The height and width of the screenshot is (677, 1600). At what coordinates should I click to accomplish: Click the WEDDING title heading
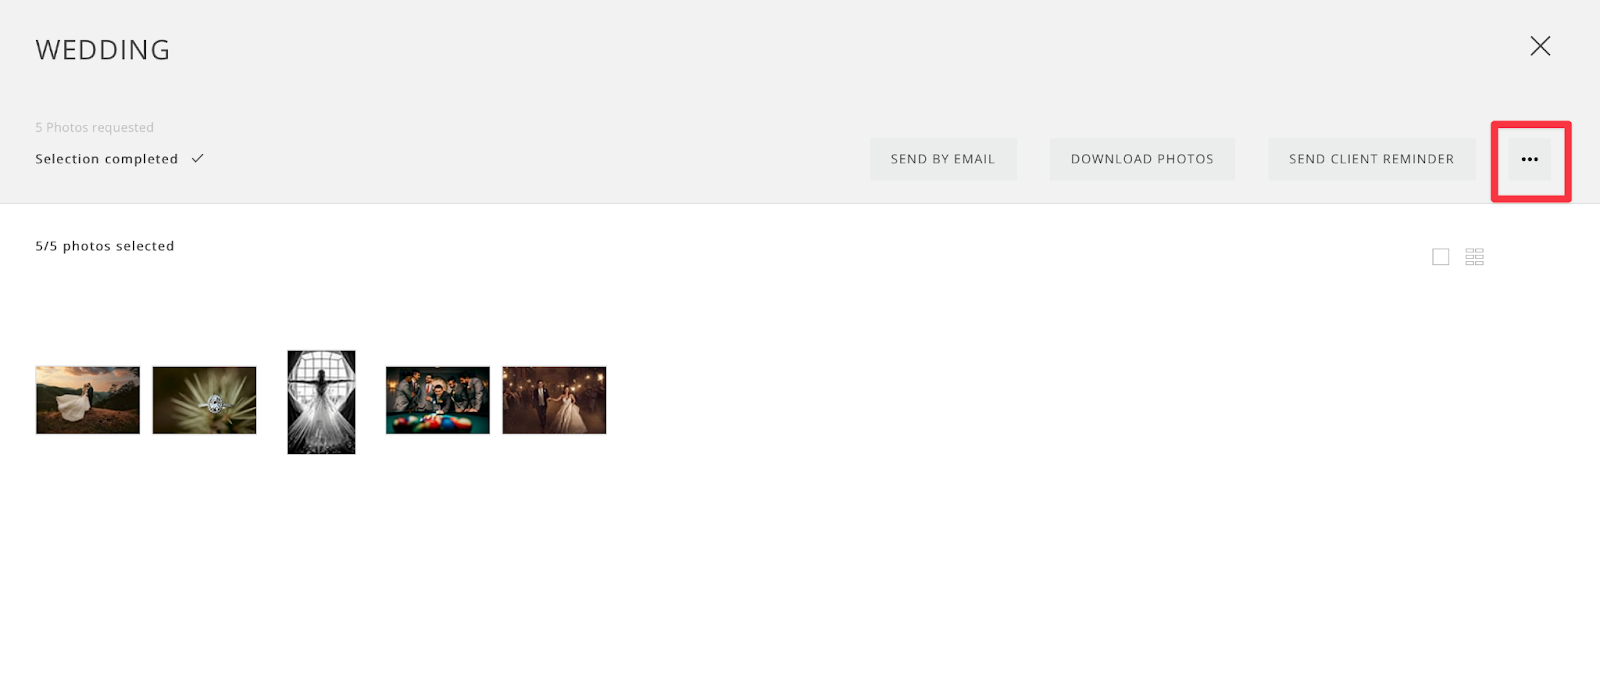103,50
